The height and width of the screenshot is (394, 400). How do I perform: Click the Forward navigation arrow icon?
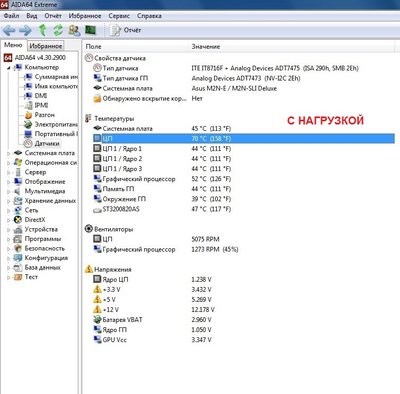point(25,30)
